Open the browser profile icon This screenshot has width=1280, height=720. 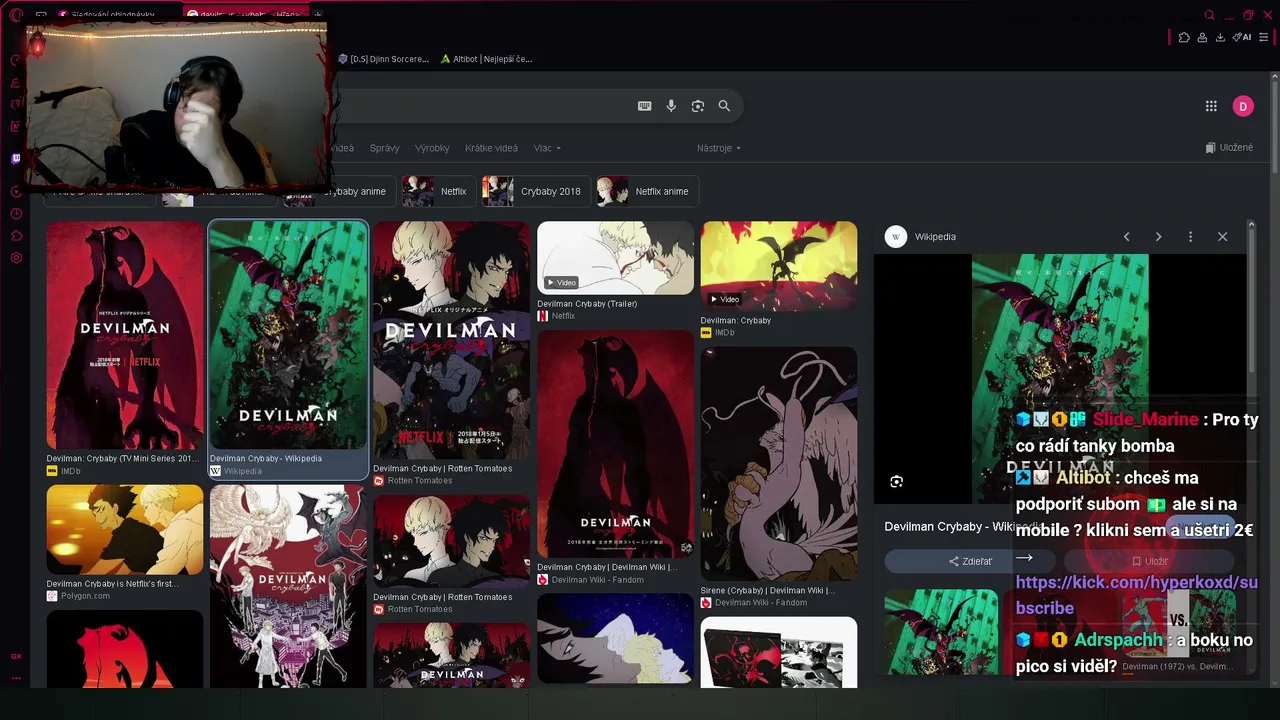[x=1202, y=37]
